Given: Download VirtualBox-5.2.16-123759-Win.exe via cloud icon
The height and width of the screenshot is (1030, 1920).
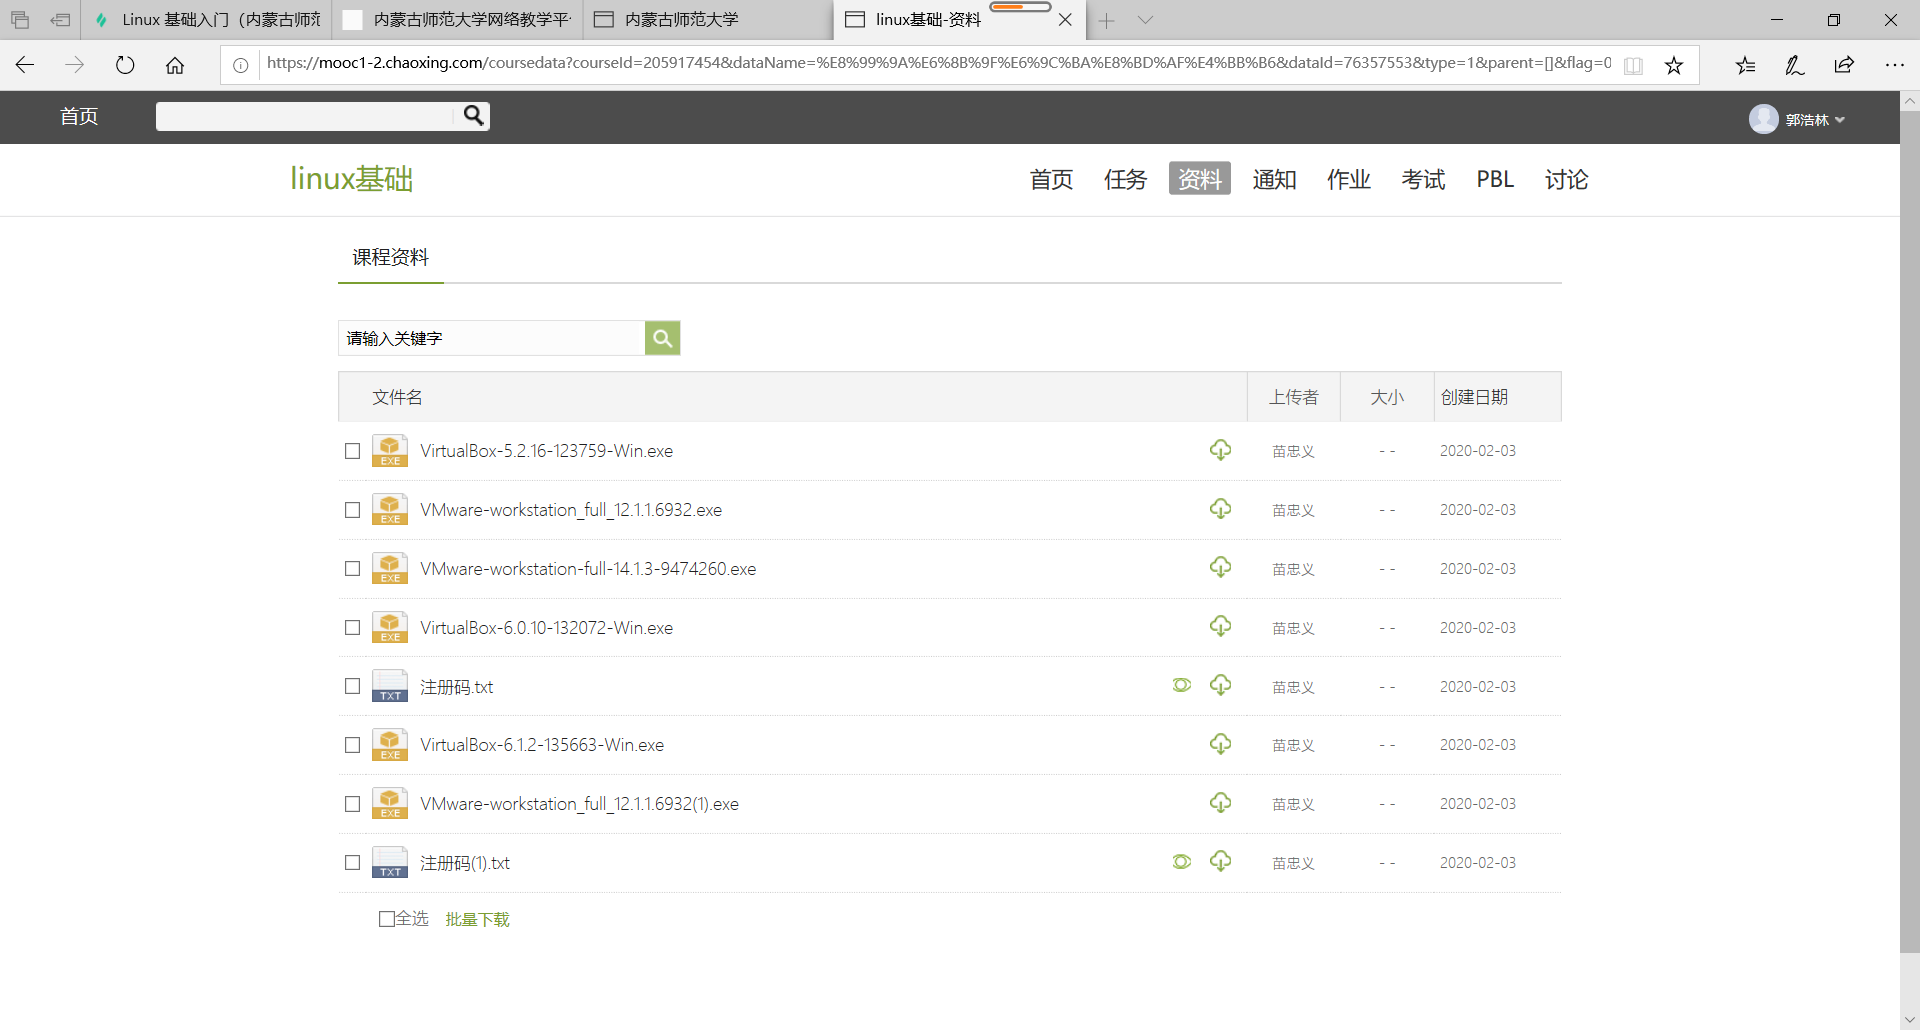Looking at the screenshot, I should [x=1220, y=450].
